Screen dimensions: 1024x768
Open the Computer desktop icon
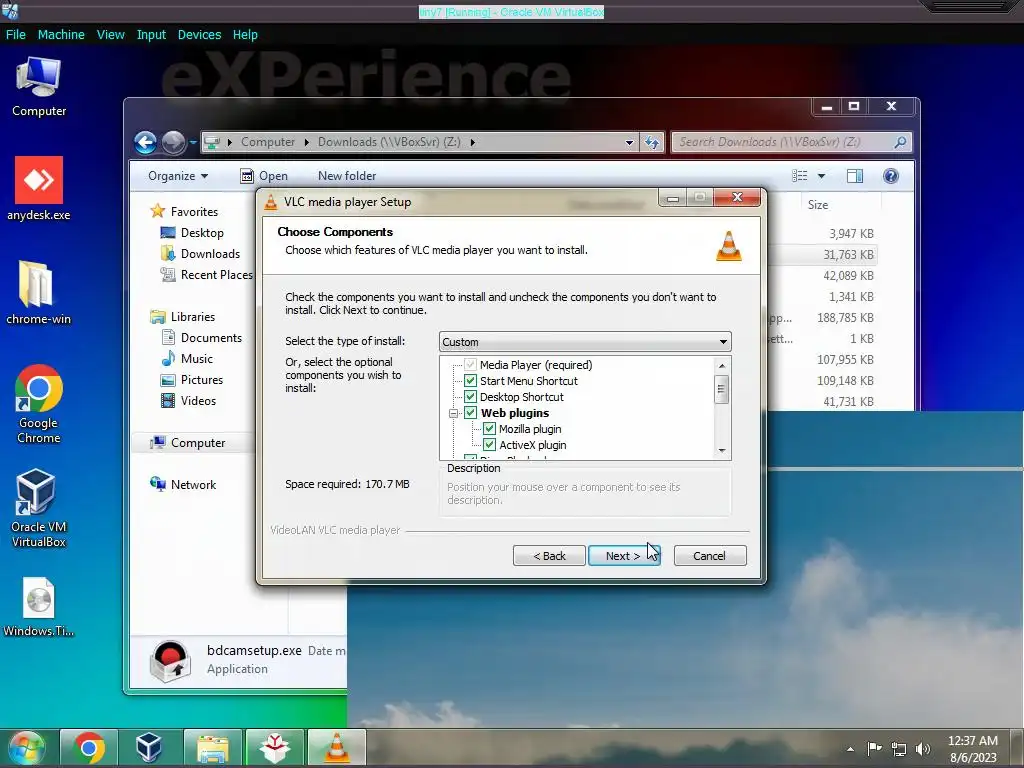click(39, 87)
